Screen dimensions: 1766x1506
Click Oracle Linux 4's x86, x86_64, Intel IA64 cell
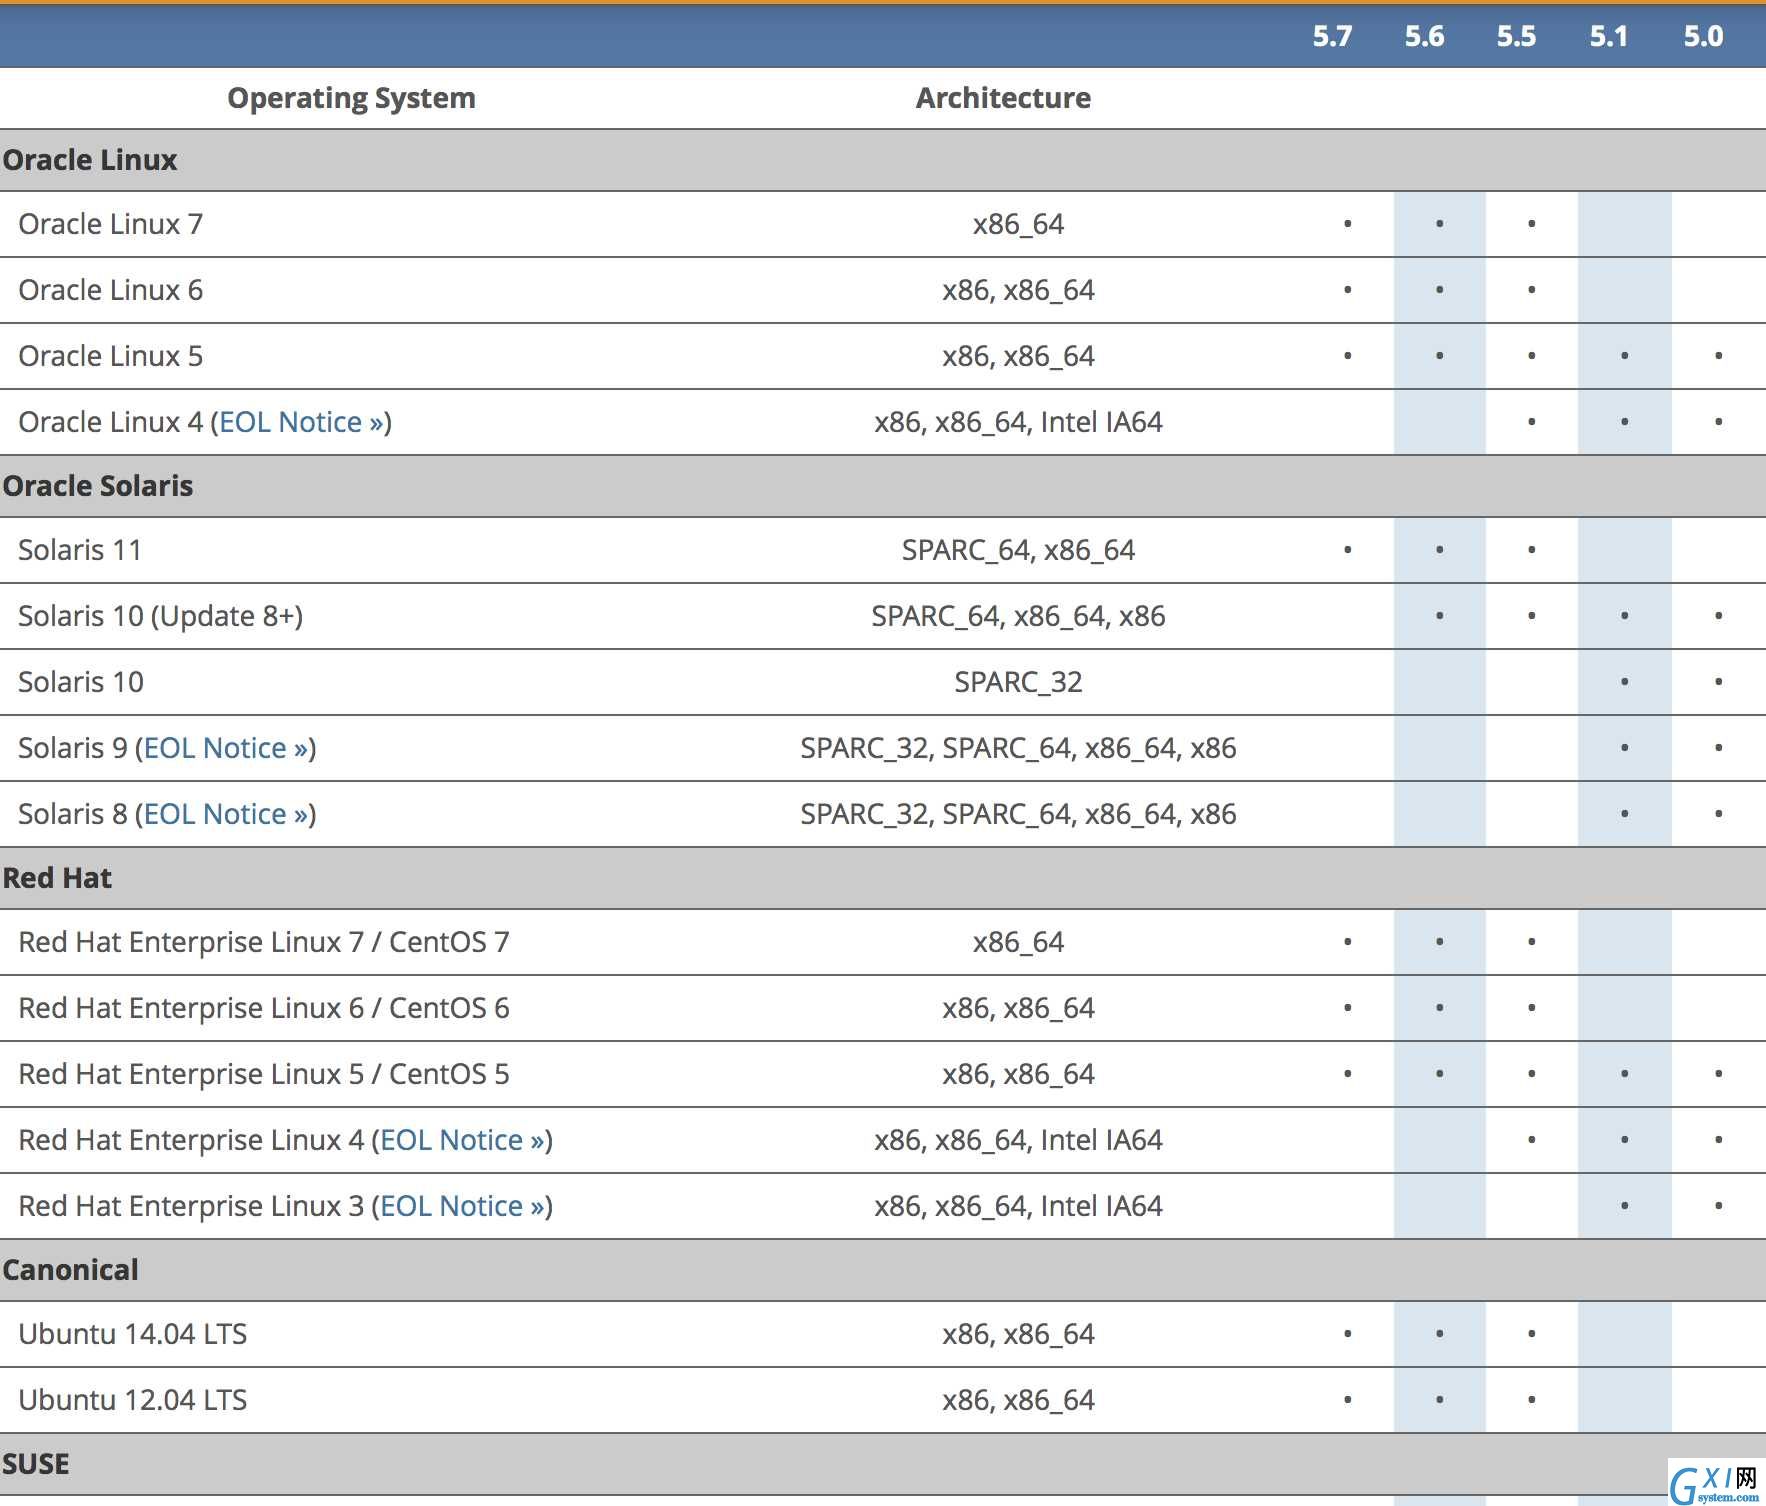tap(1018, 422)
